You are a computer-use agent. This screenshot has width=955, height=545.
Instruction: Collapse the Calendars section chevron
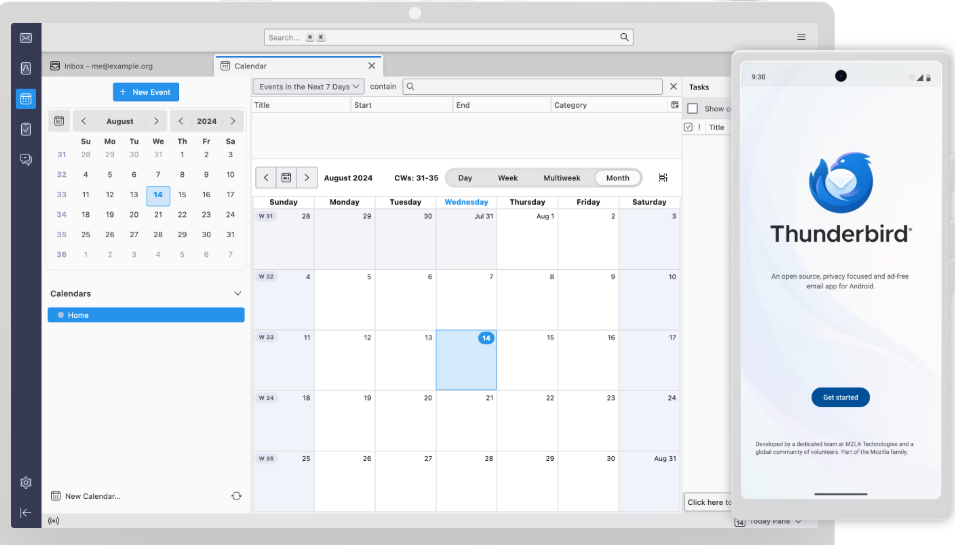point(238,294)
